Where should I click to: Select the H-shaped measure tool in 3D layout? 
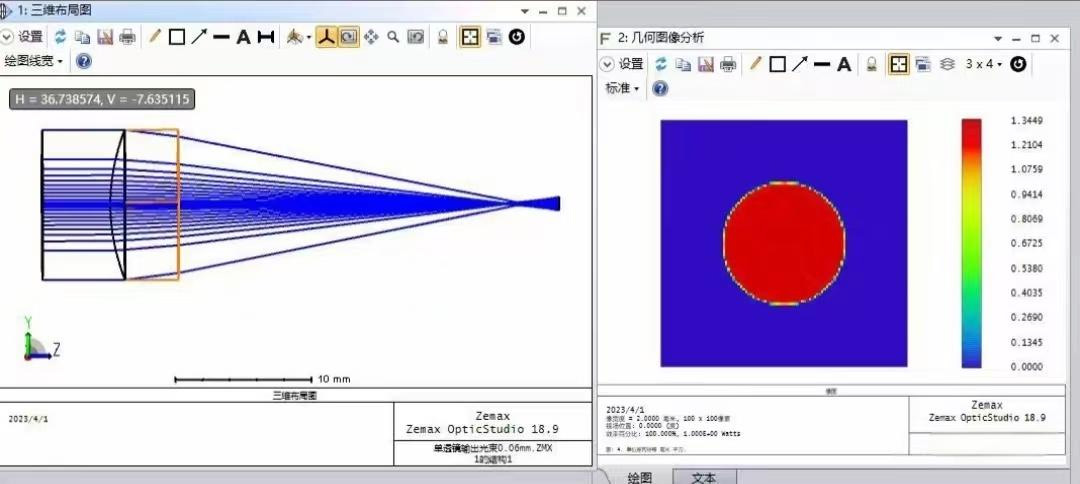point(266,37)
